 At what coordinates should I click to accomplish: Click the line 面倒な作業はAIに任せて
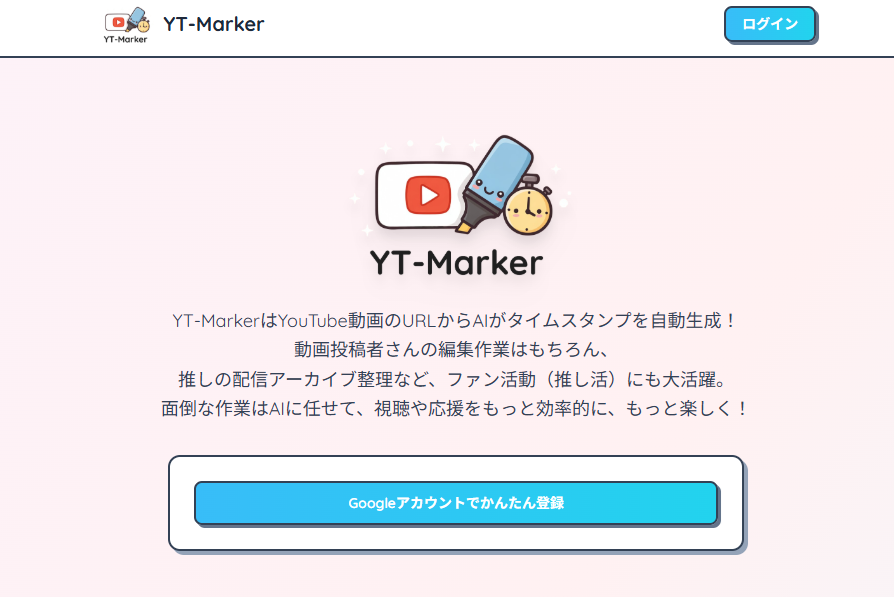[455, 409]
